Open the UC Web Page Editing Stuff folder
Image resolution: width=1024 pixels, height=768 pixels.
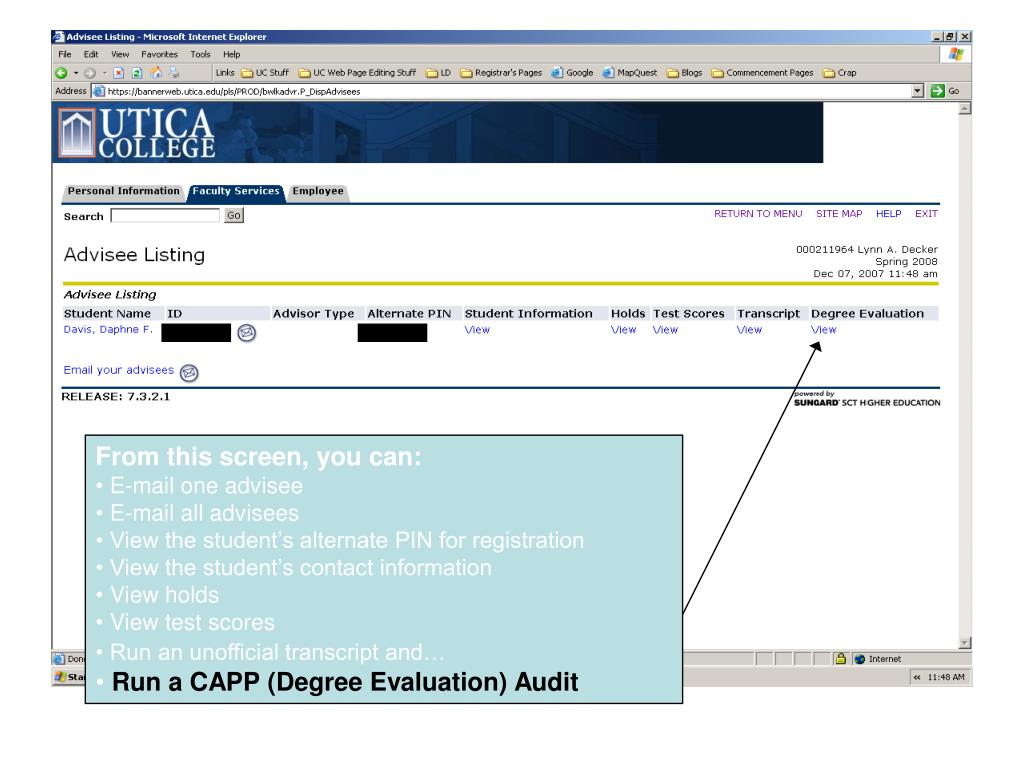(357, 73)
